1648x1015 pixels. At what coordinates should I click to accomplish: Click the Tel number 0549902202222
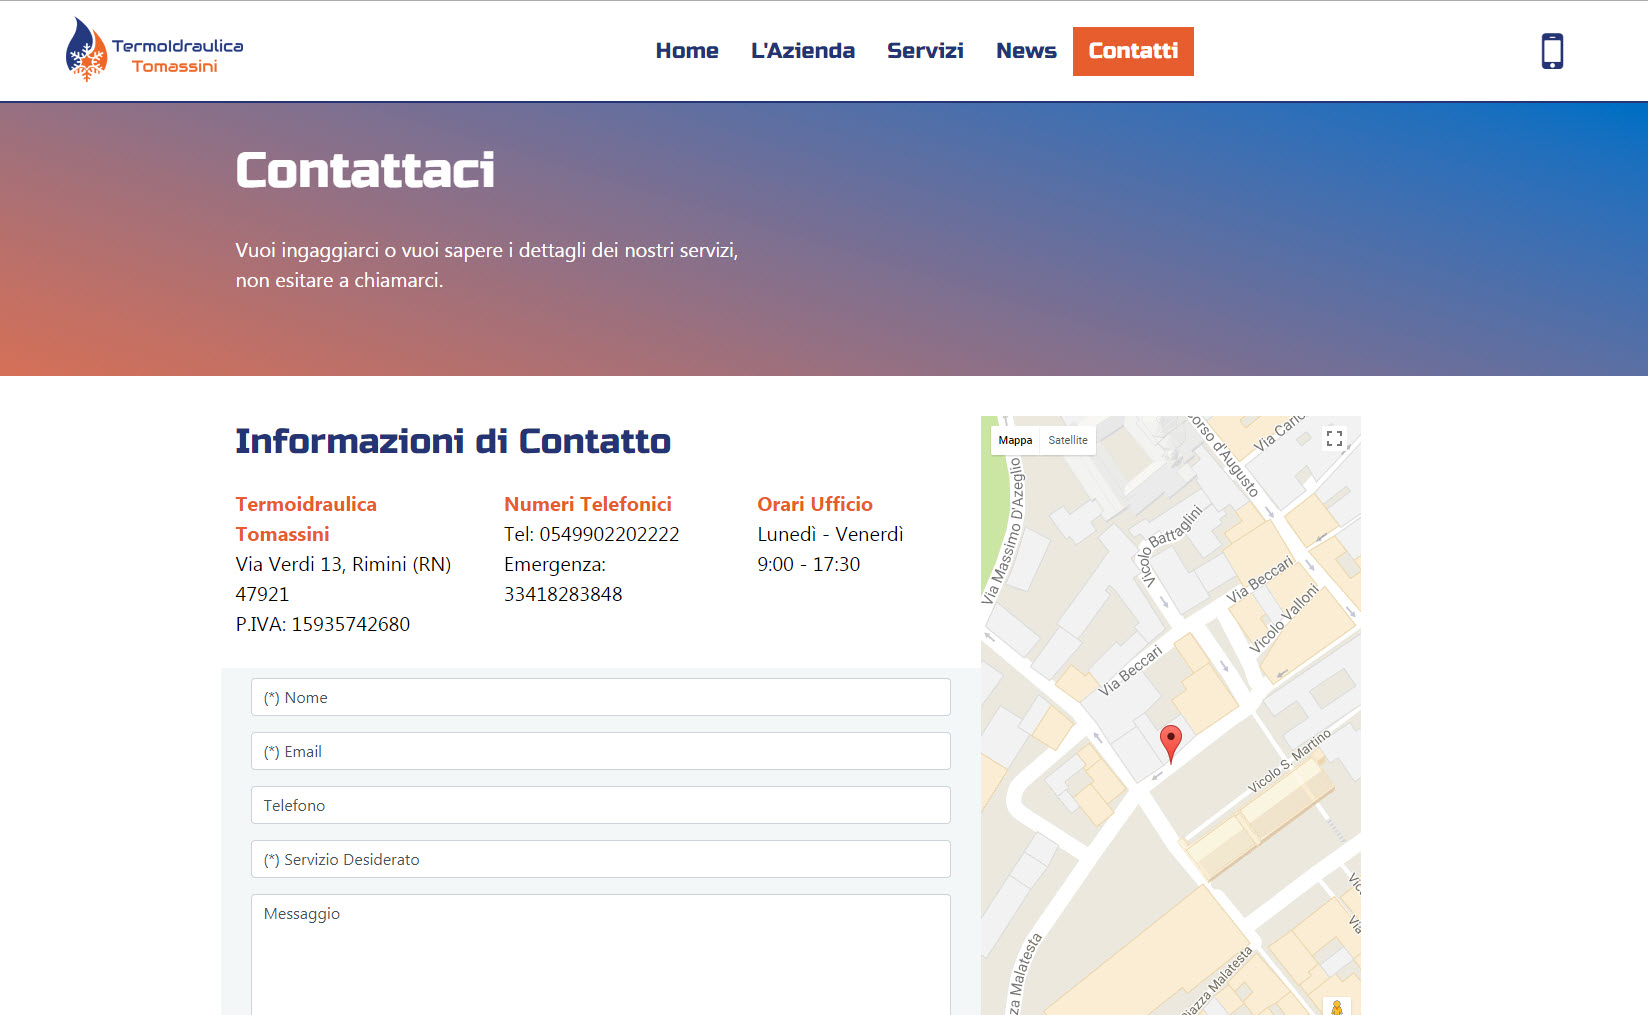pos(609,534)
